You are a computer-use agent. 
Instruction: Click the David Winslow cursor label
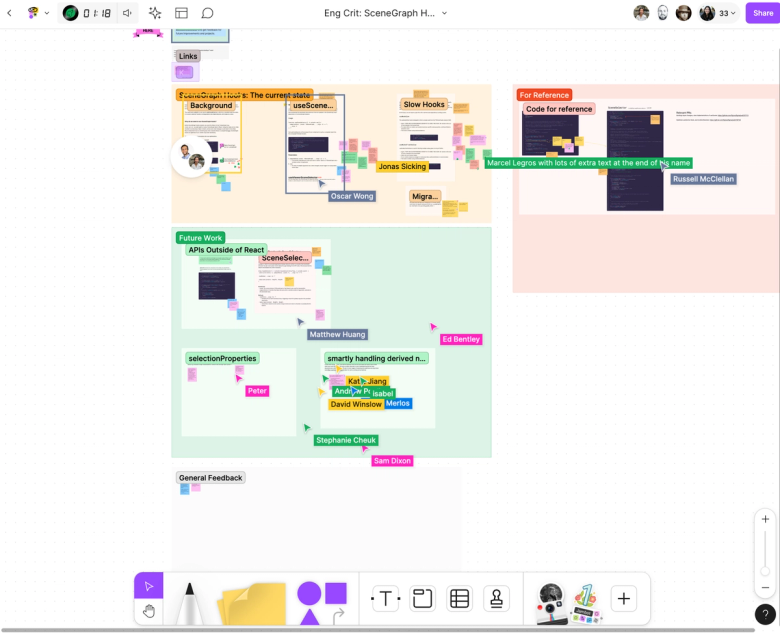(x=356, y=404)
